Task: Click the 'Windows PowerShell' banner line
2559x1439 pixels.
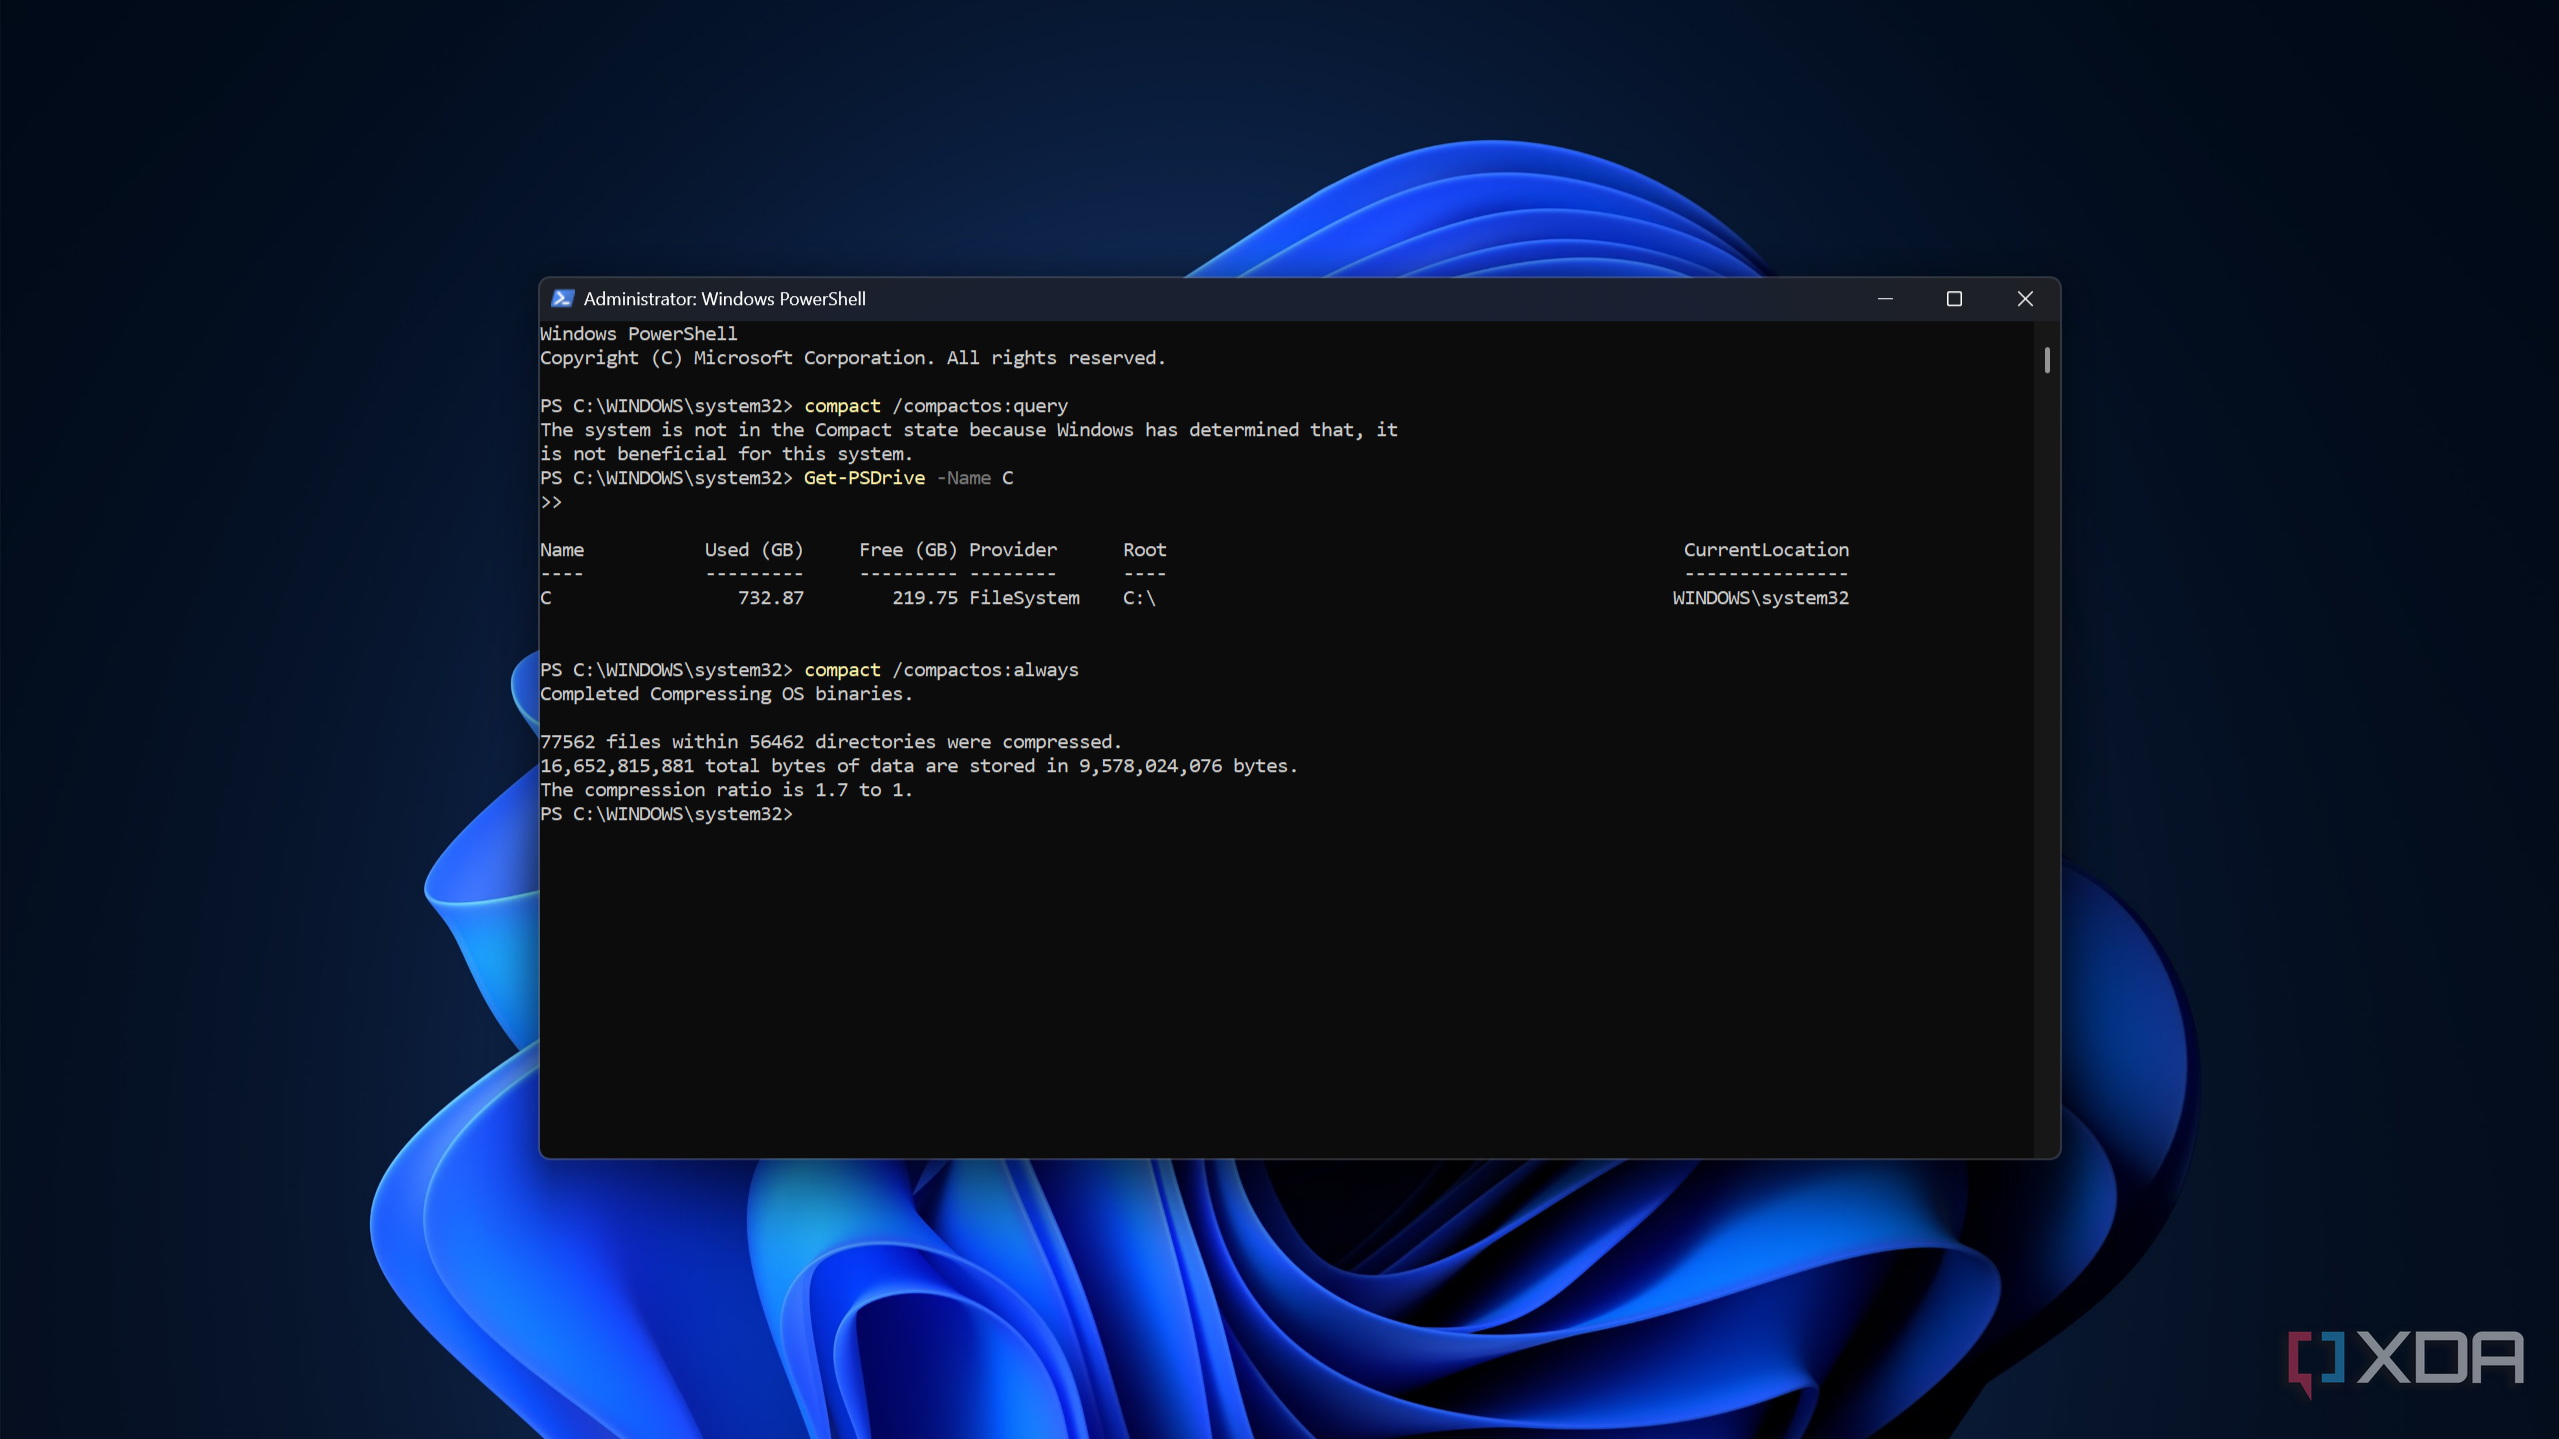Action: tap(638, 334)
